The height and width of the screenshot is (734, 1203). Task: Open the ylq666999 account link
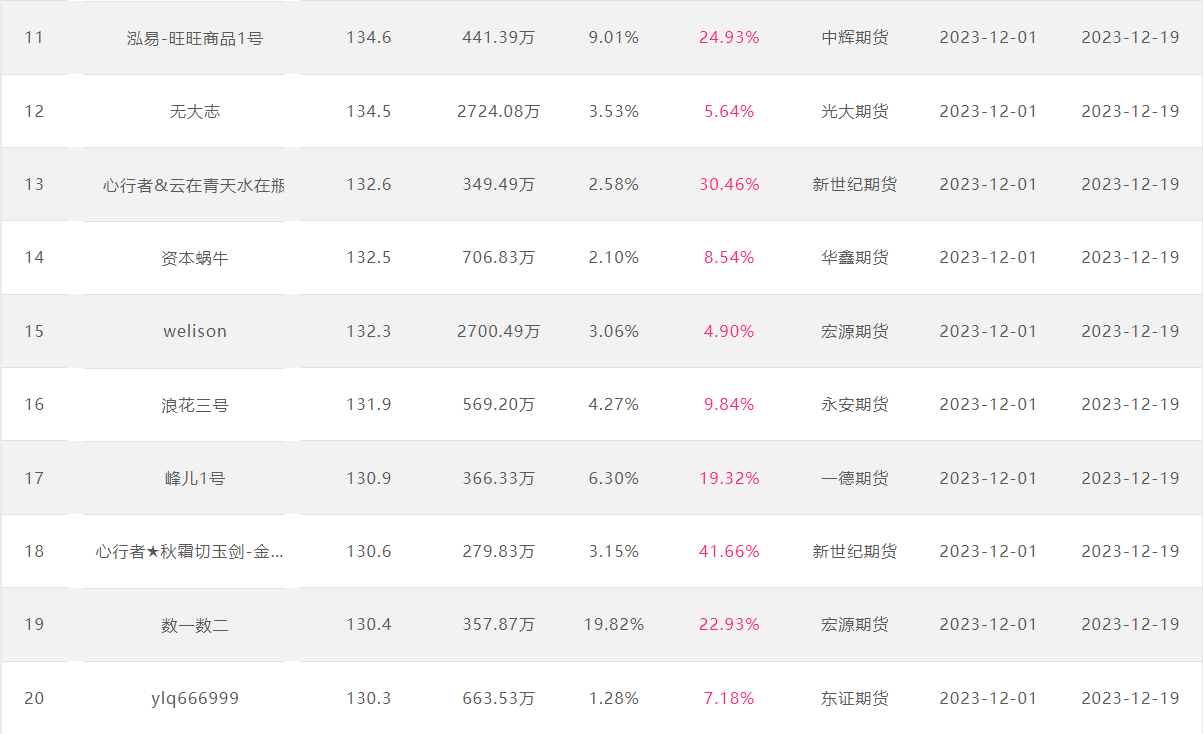coord(195,698)
